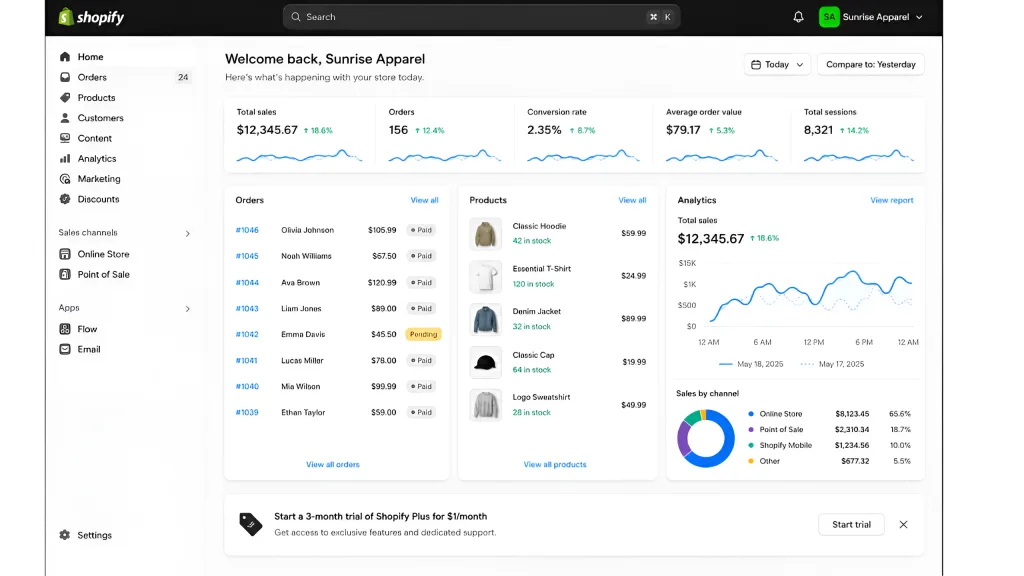Click the Online Store legend color dot
This screenshot has height=576, width=1024.
751,413
